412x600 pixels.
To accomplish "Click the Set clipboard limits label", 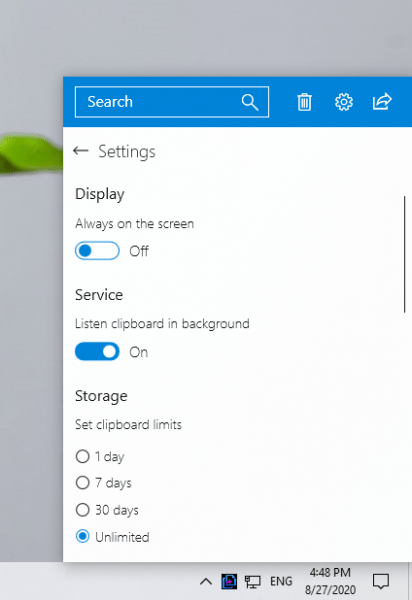I will coord(129,425).
